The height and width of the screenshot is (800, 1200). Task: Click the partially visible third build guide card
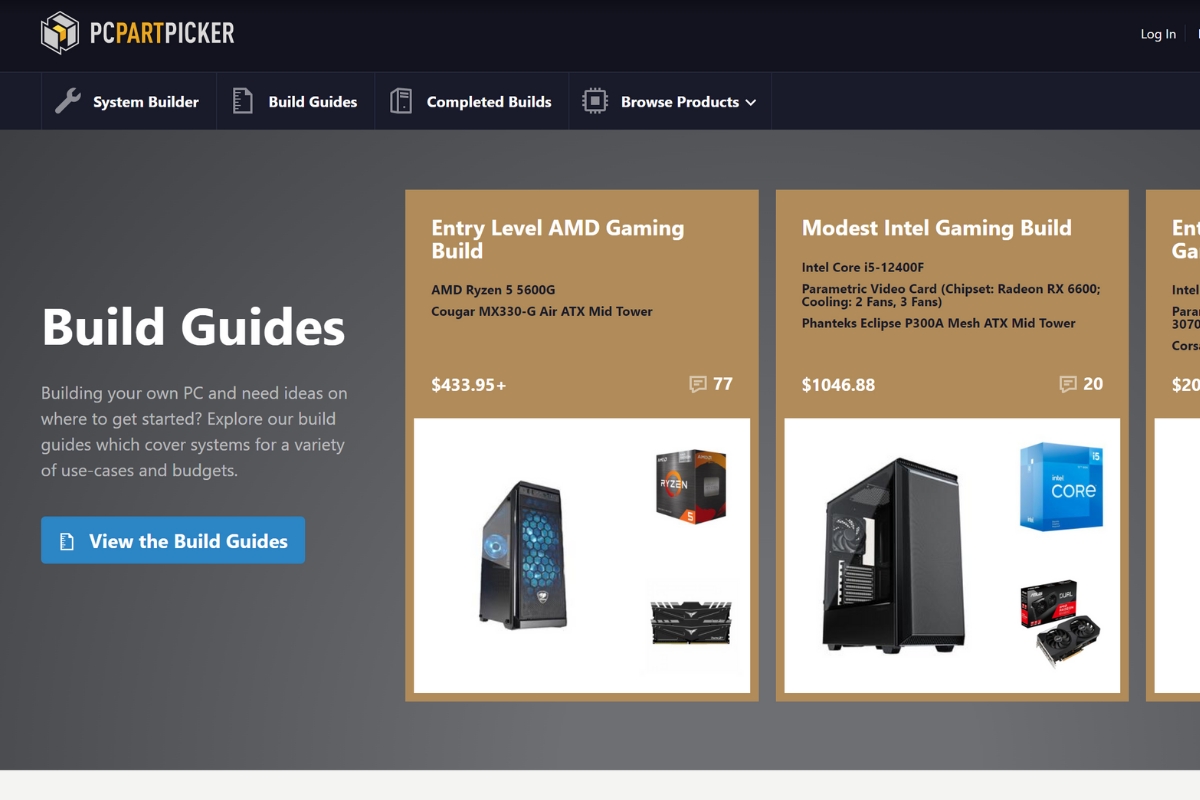point(1173,445)
